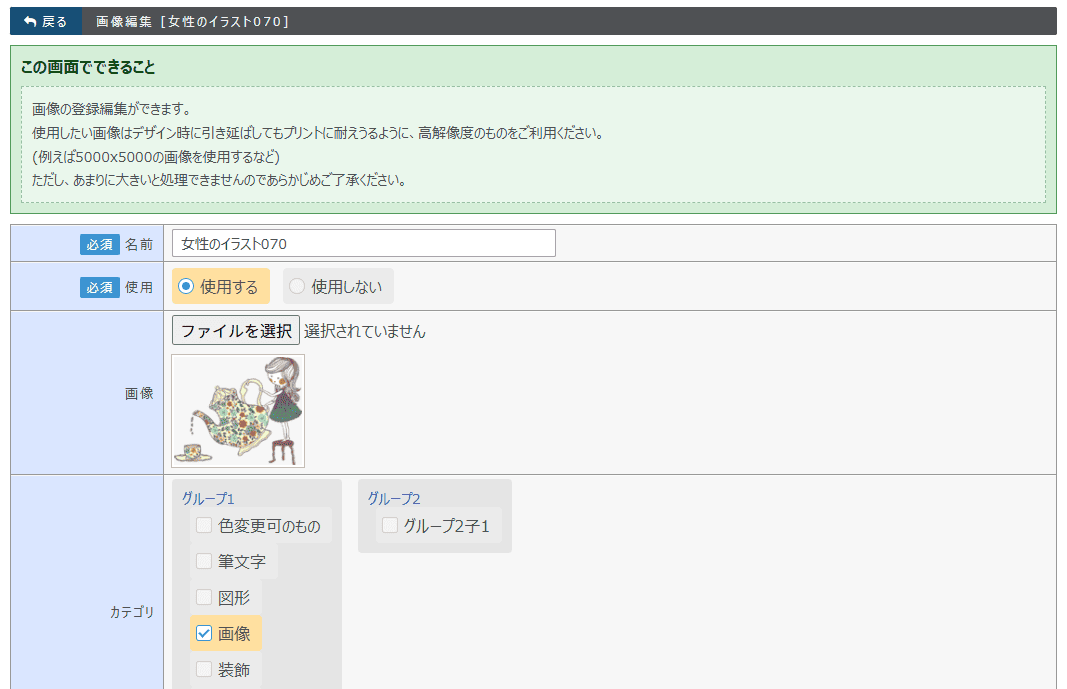The height and width of the screenshot is (689, 1067).
Task: Enable the 色変更可のもの checkbox
Action: (204, 525)
